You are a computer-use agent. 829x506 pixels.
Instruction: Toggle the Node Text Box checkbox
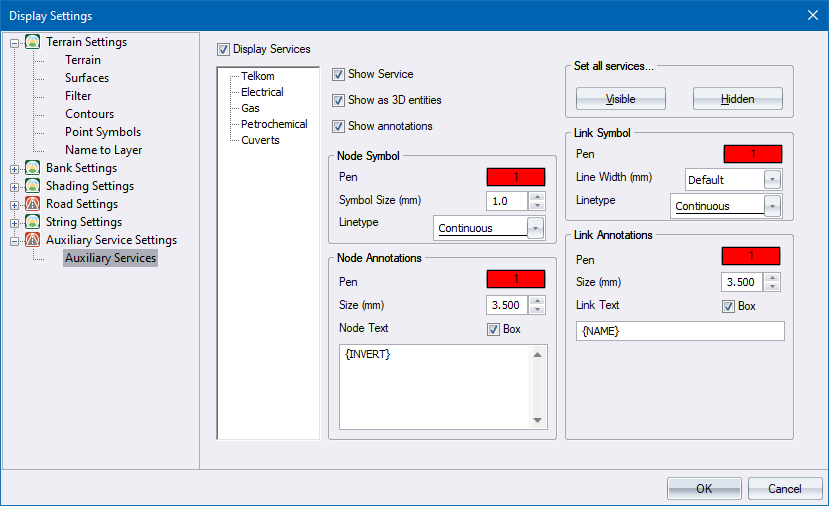[493, 329]
